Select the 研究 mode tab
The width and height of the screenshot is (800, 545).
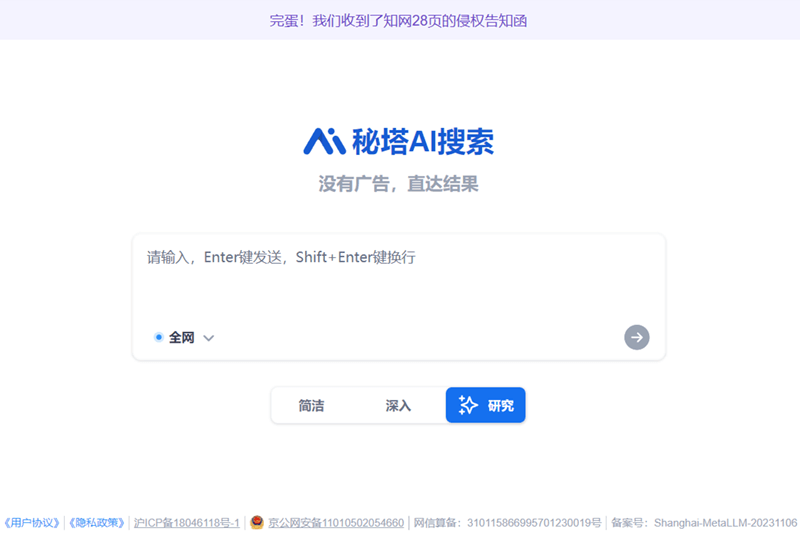pos(486,405)
